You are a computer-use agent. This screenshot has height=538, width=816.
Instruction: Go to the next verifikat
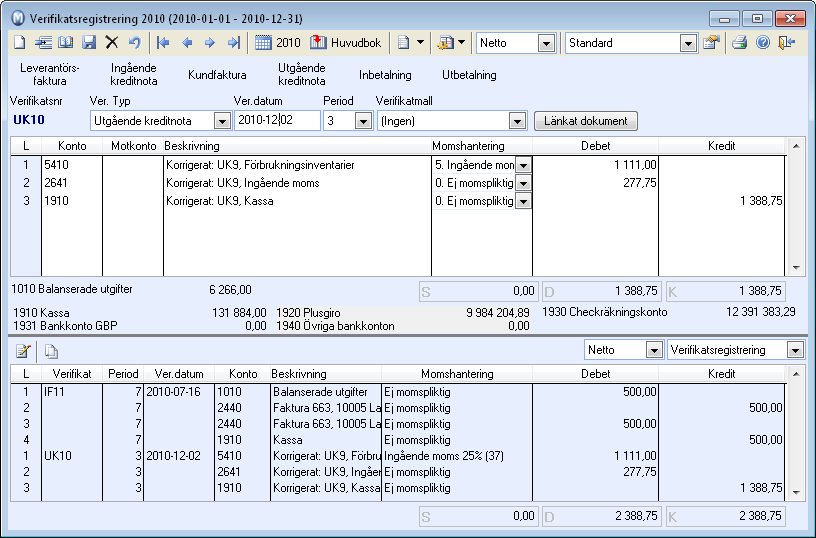pyautogui.click(x=210, y=43)
